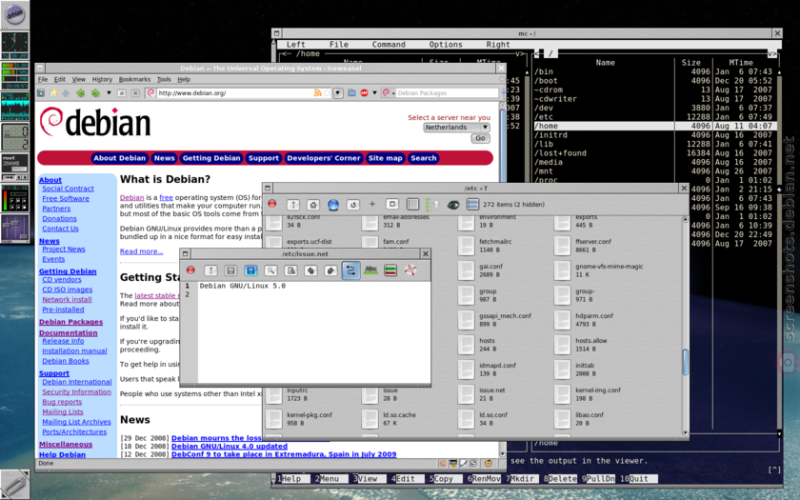Image resolution: width=800 pixels, height=500 pixels.
Task: Select the /etc row in mc right panel
Action: pos(655,117)
